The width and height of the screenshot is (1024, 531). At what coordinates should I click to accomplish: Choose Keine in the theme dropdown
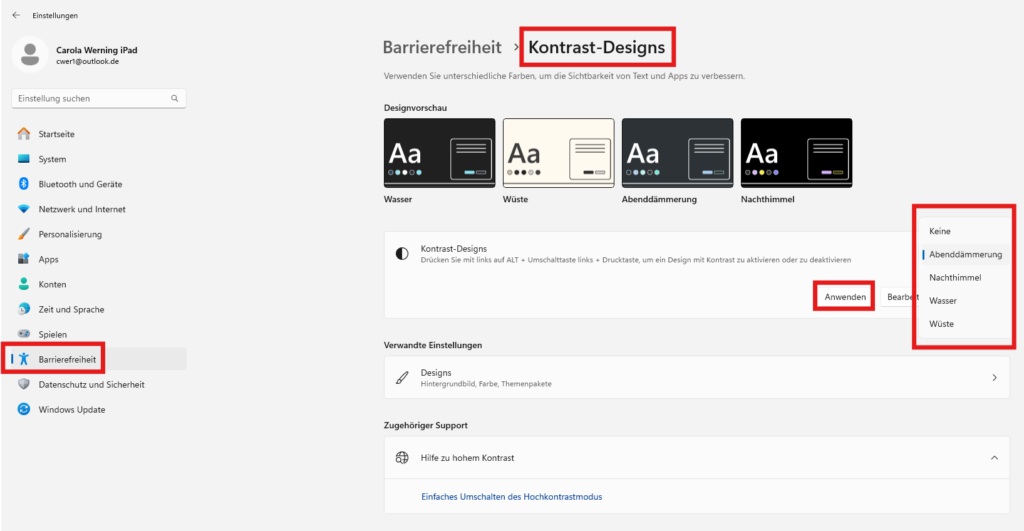click(x=963, y=231)
